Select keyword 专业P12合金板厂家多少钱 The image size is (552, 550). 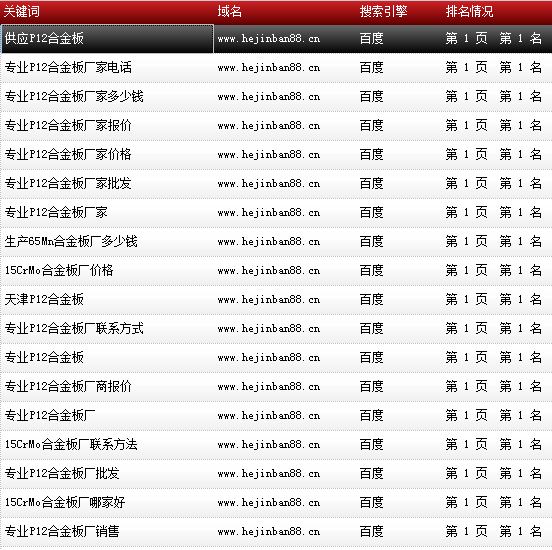point(74,96)
